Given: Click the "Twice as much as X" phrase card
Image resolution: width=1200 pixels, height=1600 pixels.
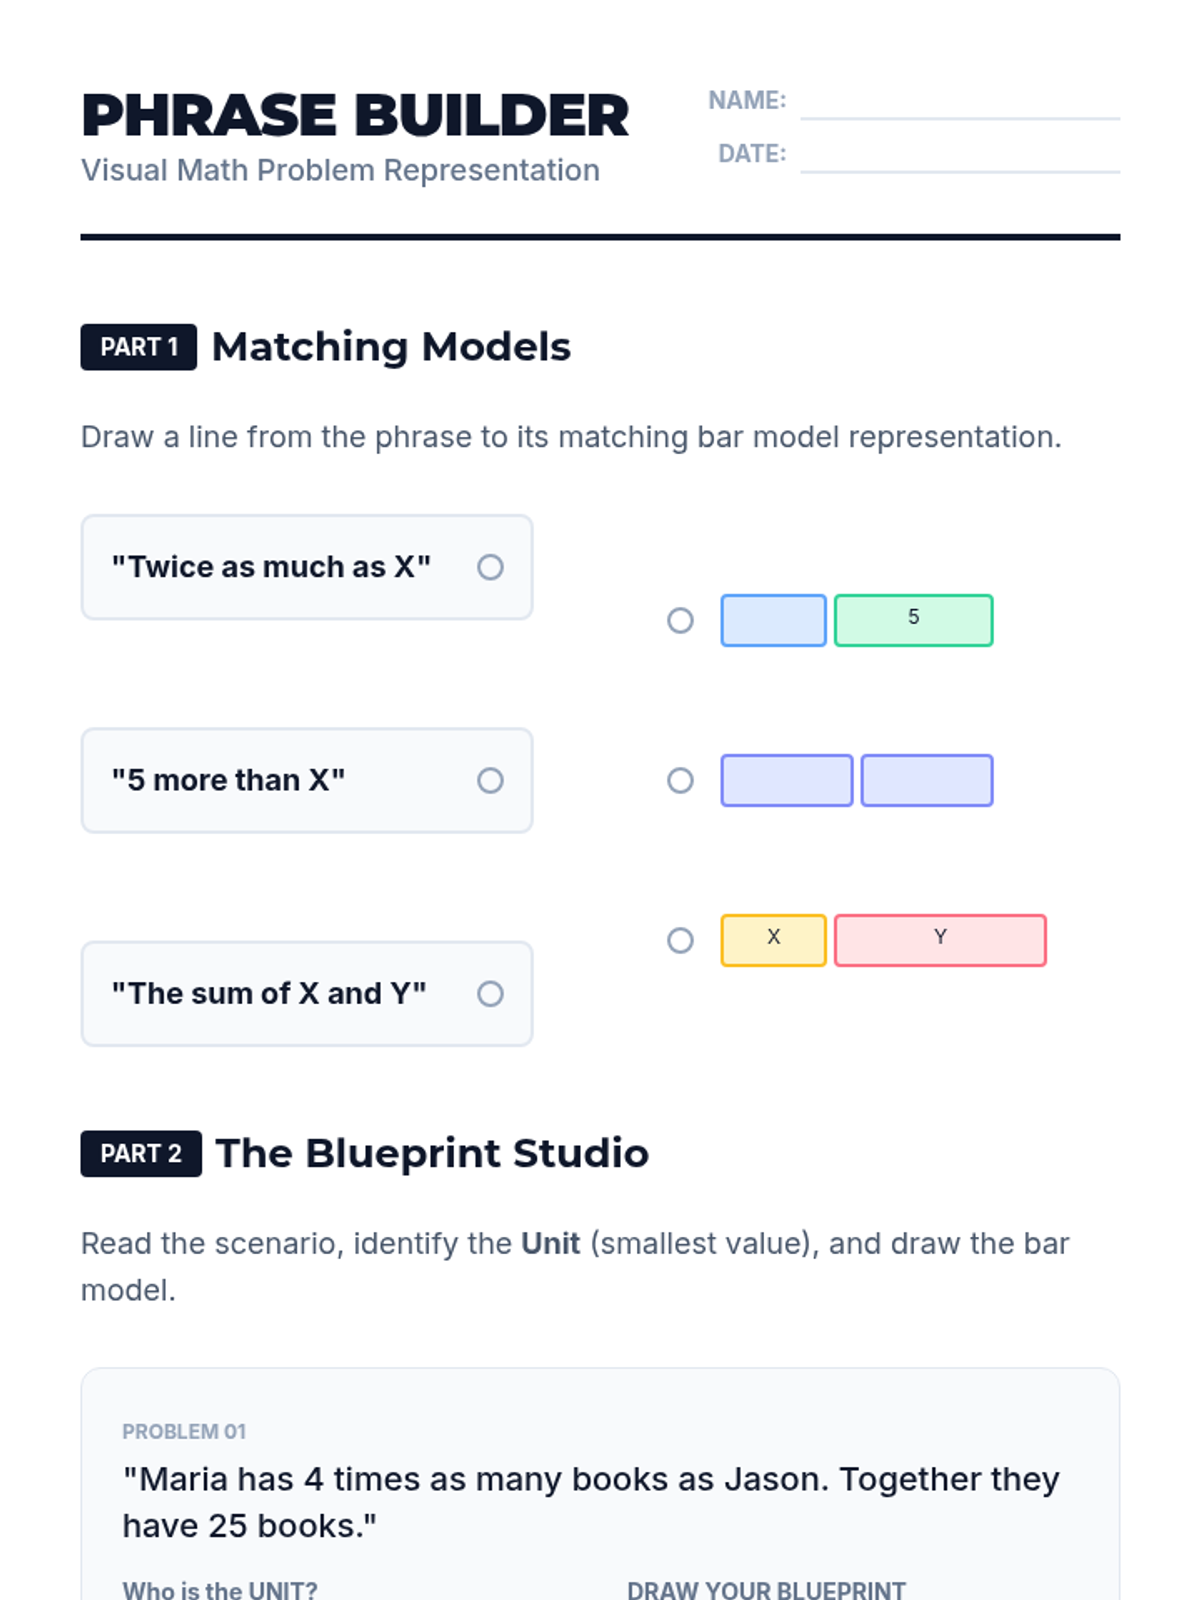Looking at the screenshot, I should [x=271, y=567].
